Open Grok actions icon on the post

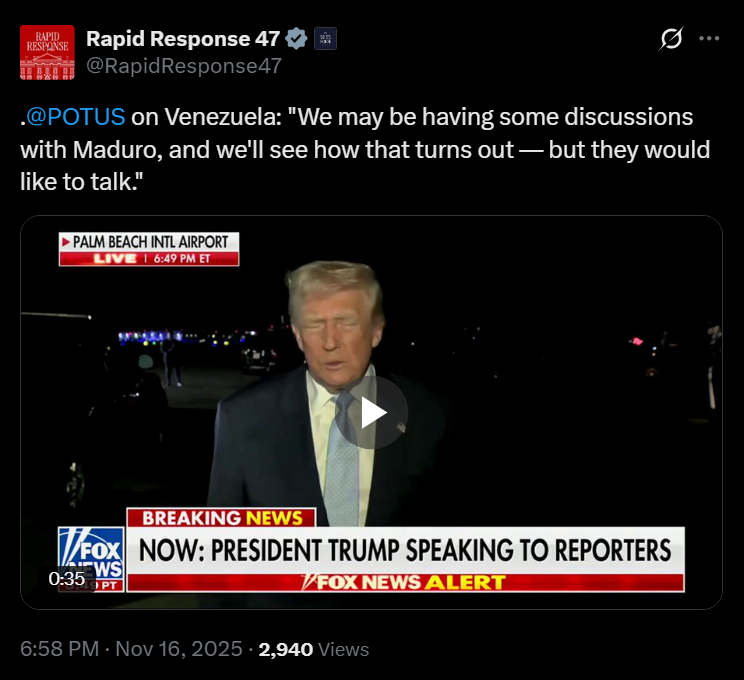(672, 39)
